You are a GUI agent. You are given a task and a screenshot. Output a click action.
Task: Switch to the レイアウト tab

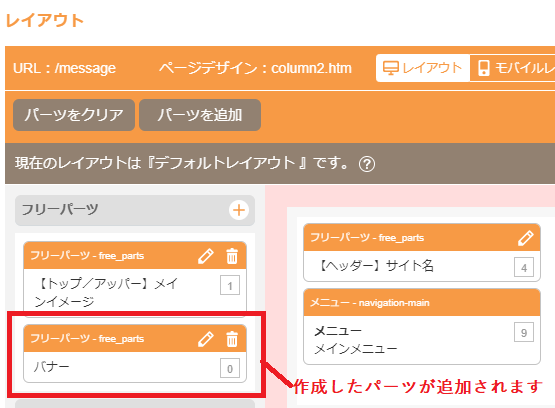pyautogui.click(x=423, y=68)
